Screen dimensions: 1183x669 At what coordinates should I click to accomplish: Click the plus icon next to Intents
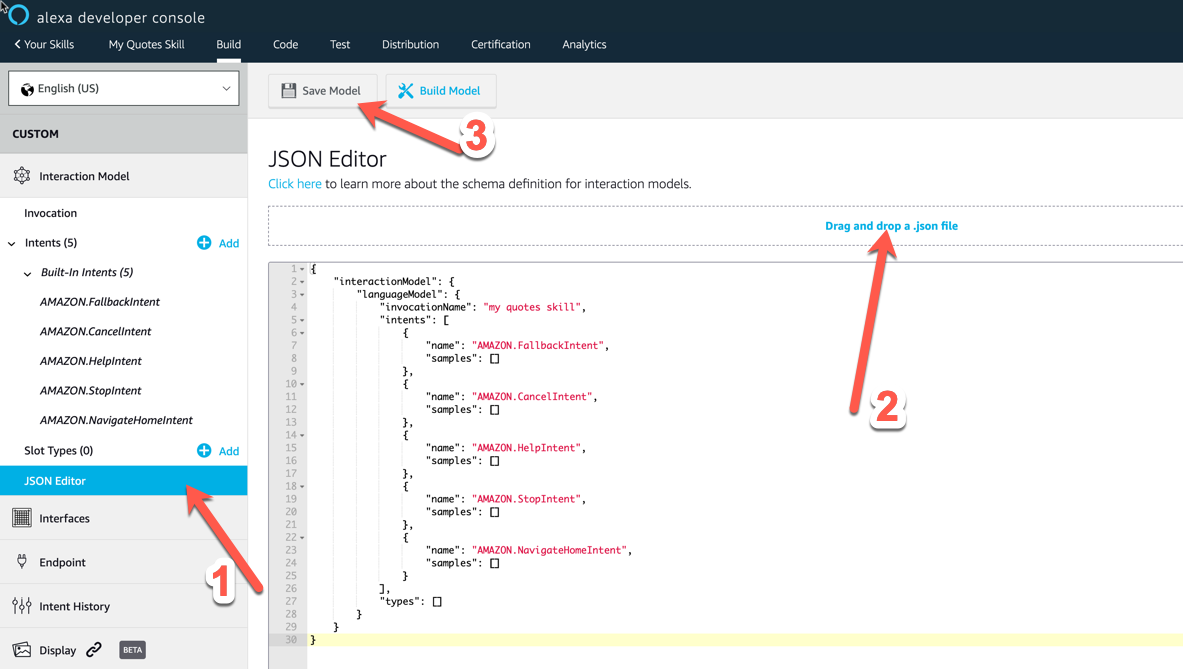pos(204,243)
